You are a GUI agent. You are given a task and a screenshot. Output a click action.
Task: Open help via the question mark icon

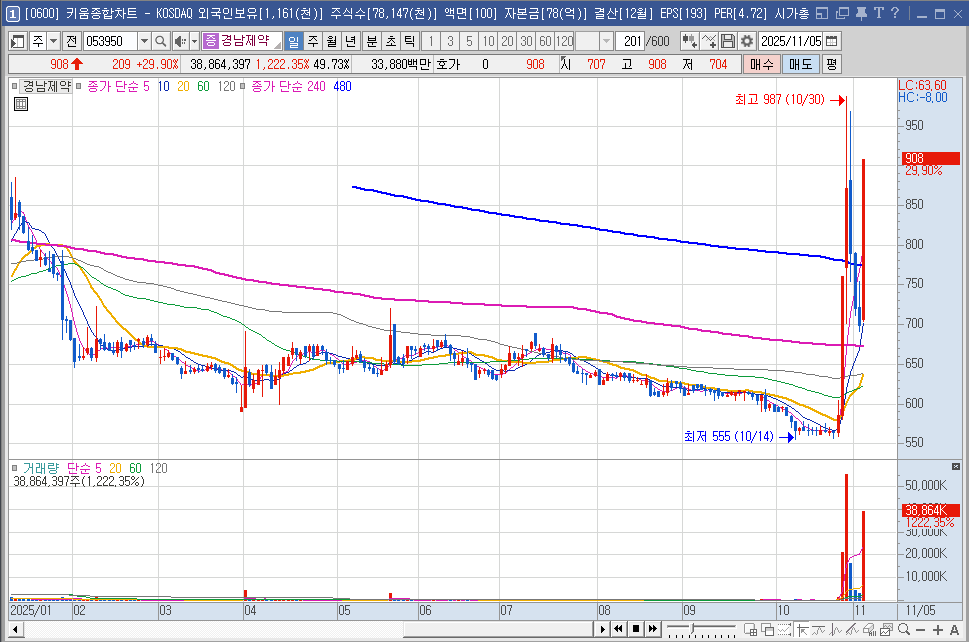(x=895, y=13)
